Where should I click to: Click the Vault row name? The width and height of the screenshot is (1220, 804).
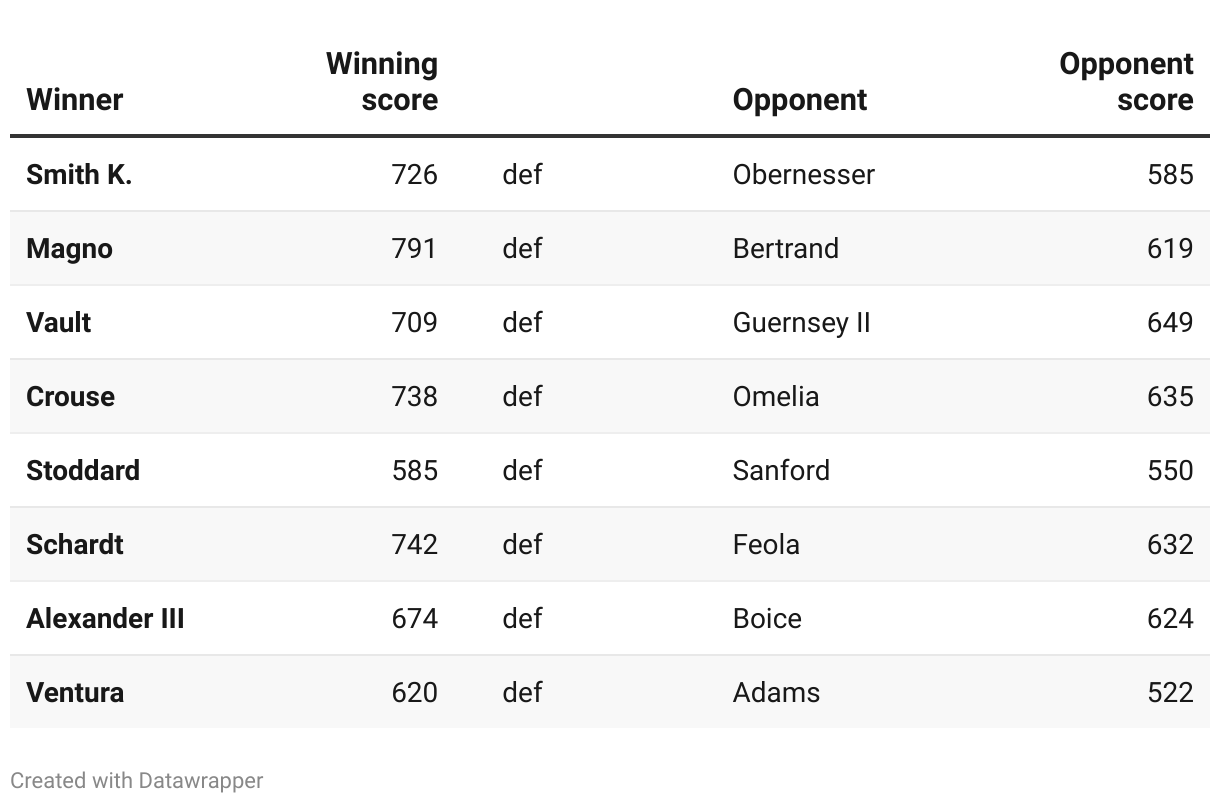point(59,323)
